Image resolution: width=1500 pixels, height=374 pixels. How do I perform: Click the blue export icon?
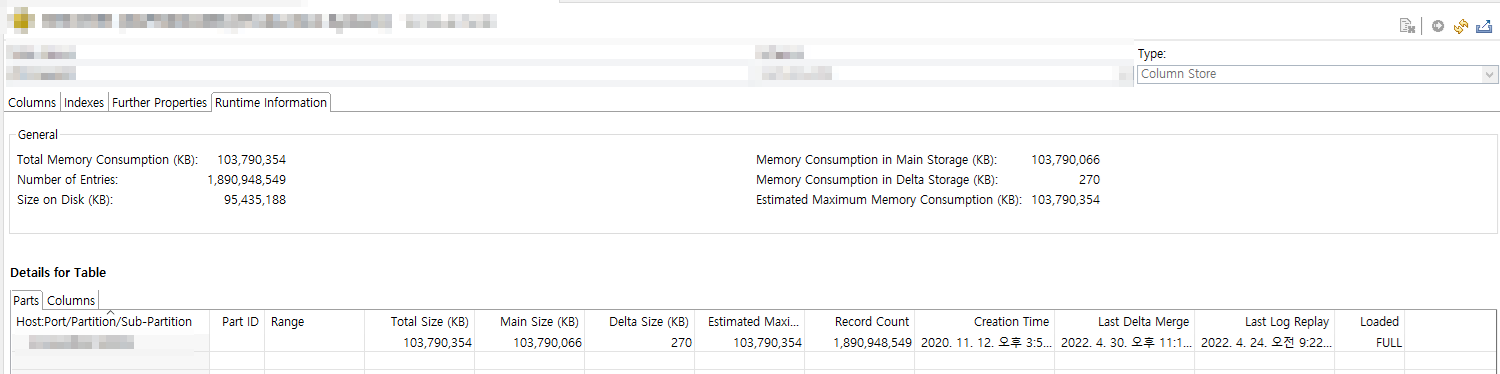tap(1484, 26)
